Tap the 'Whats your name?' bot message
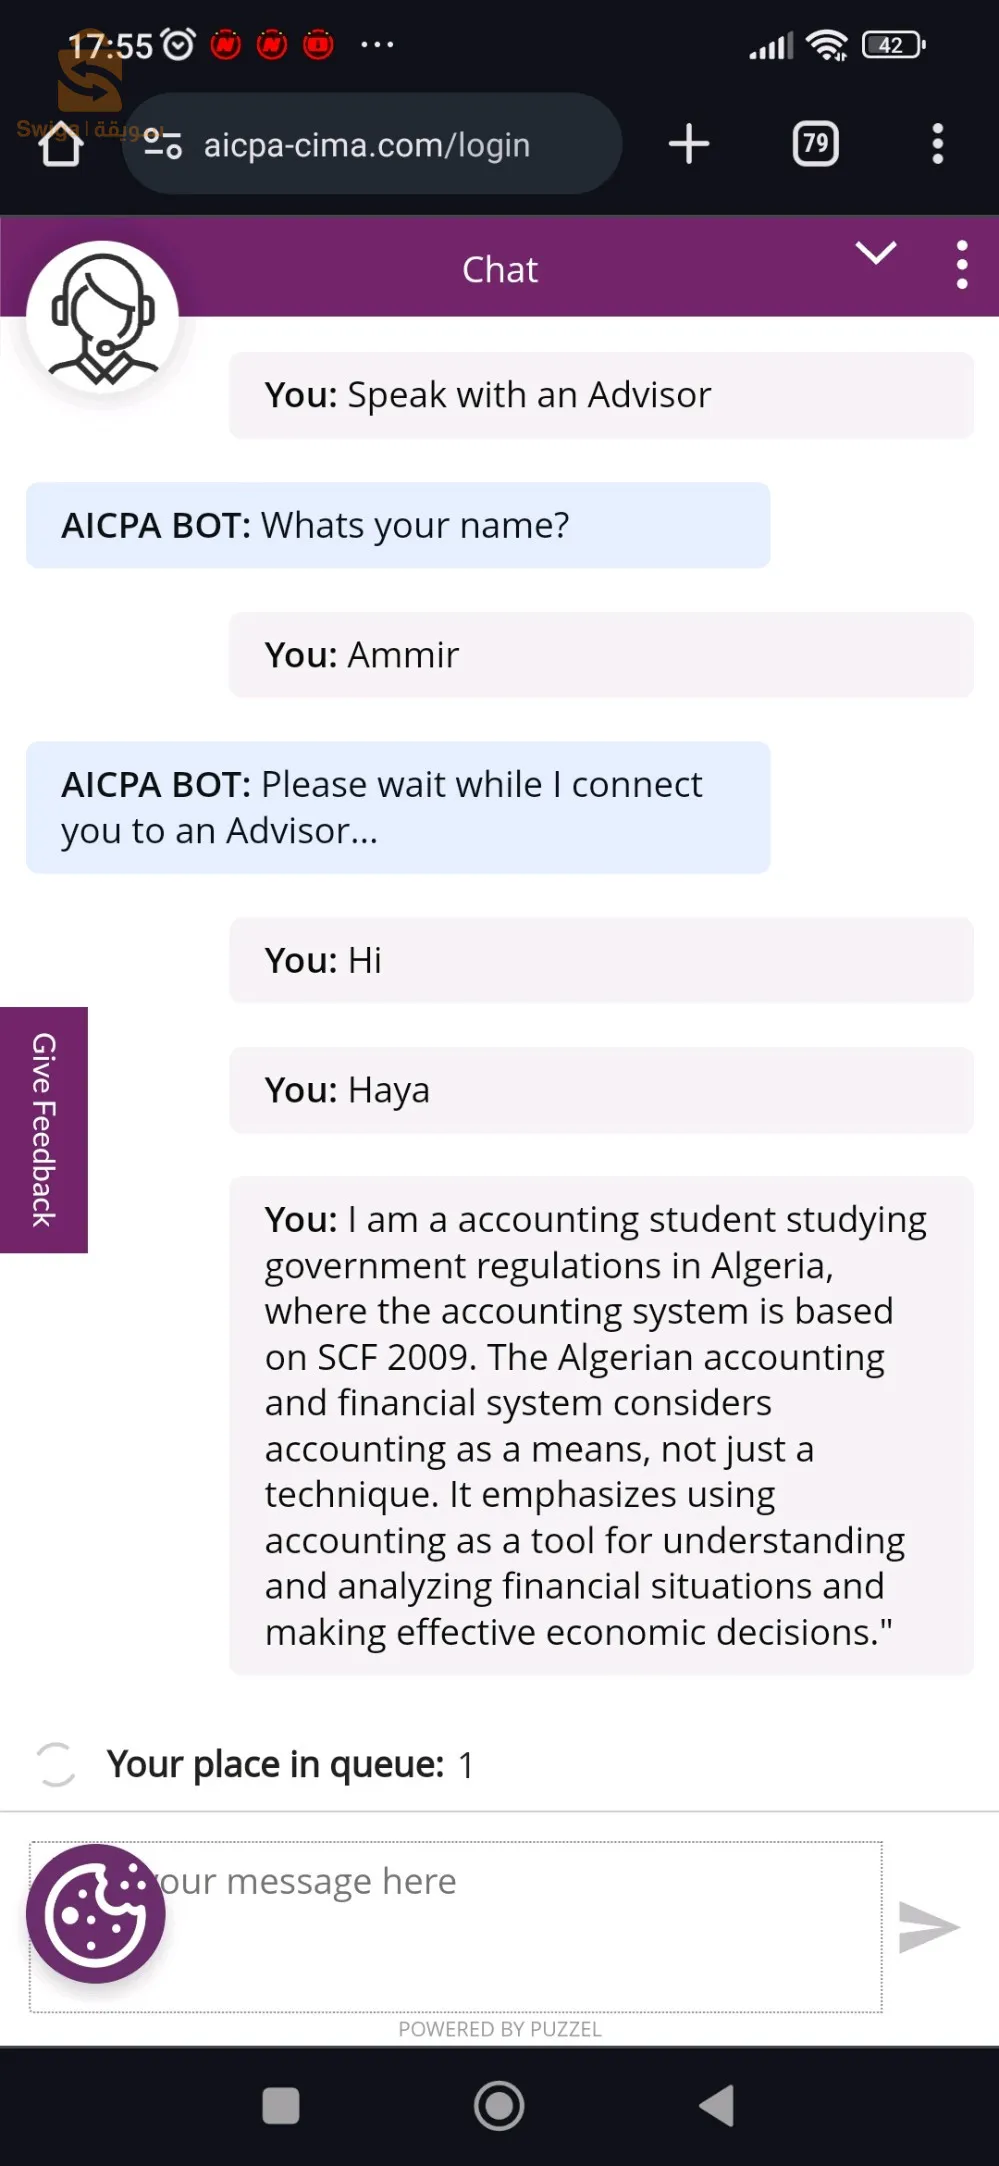 pos(398,525)
